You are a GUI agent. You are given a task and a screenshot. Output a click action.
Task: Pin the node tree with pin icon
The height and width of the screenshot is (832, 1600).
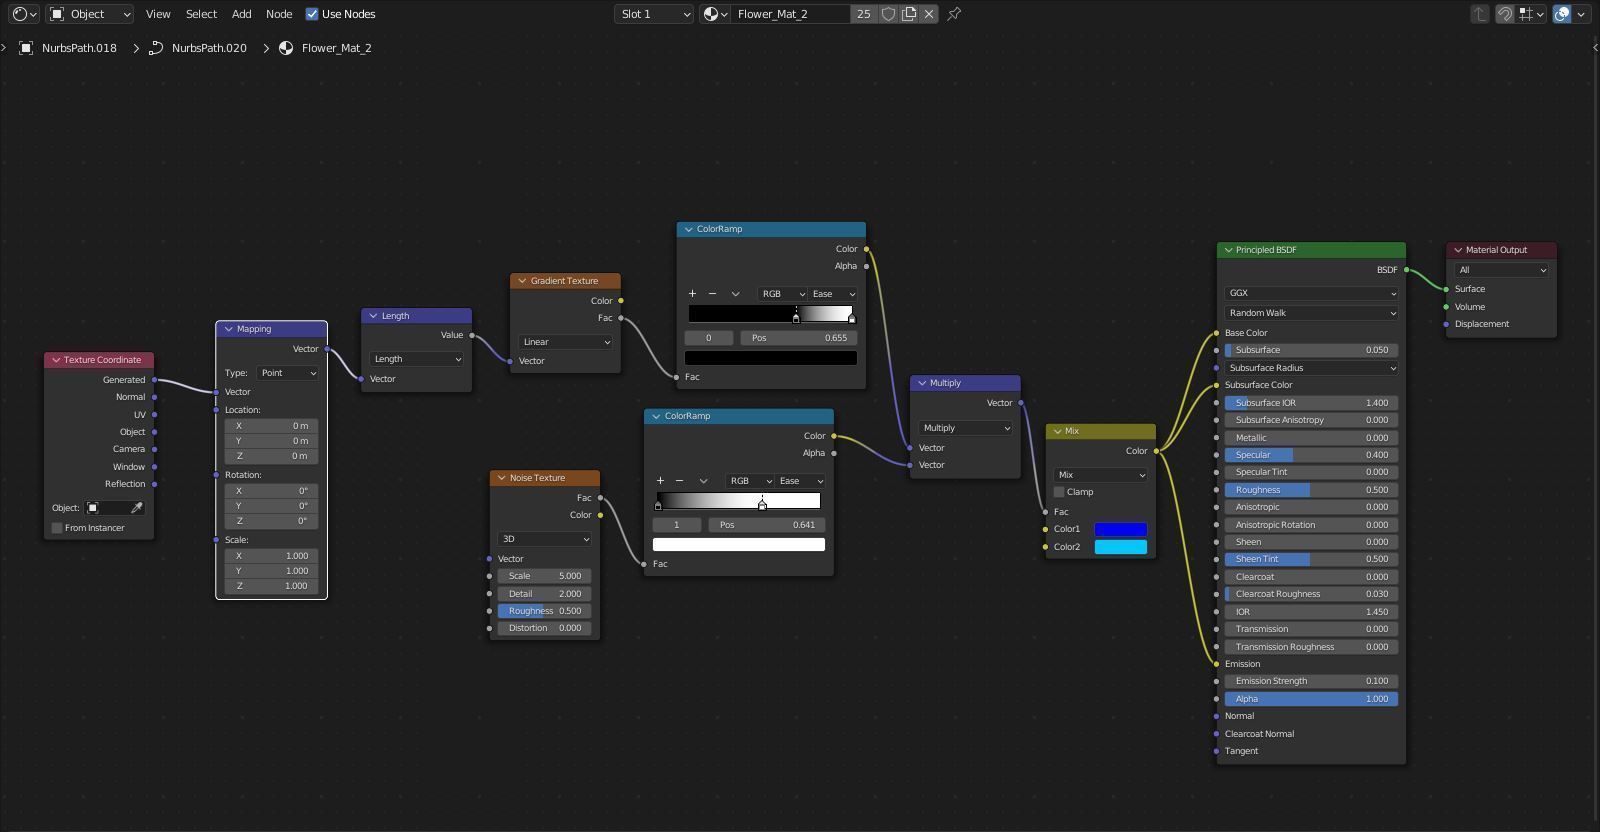click(x=954, y=14)
